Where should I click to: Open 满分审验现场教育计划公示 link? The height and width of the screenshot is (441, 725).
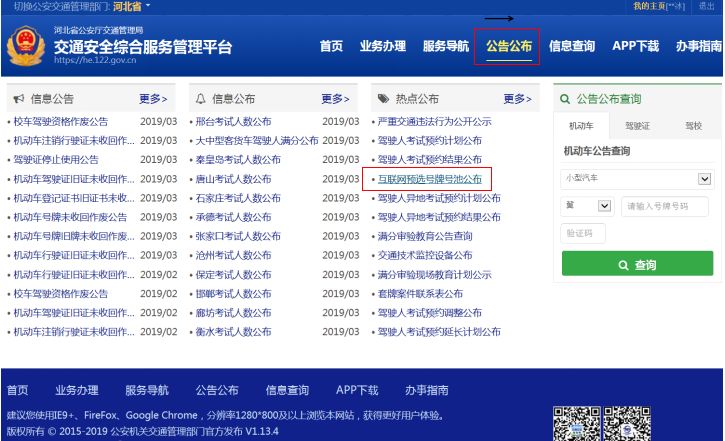[434, 275]
